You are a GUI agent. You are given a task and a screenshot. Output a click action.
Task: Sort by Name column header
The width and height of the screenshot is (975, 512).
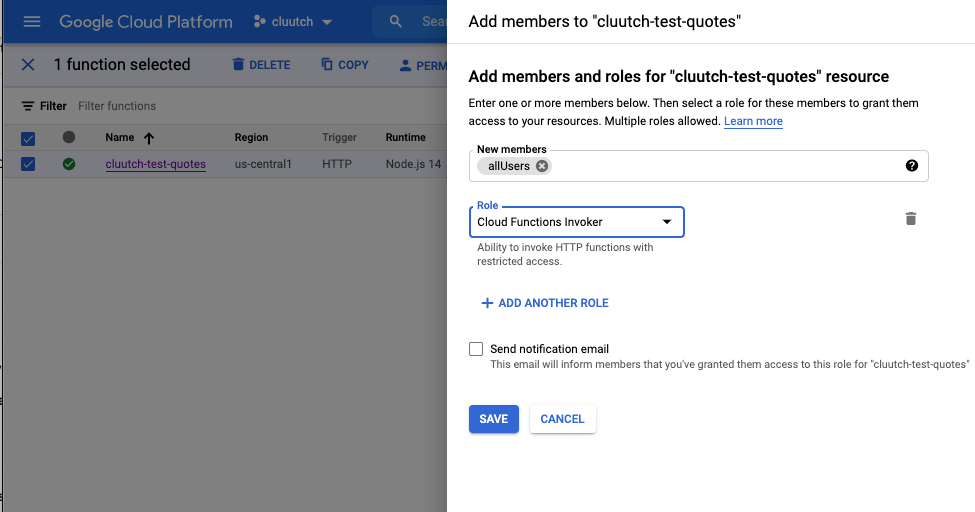click(119, 137)
